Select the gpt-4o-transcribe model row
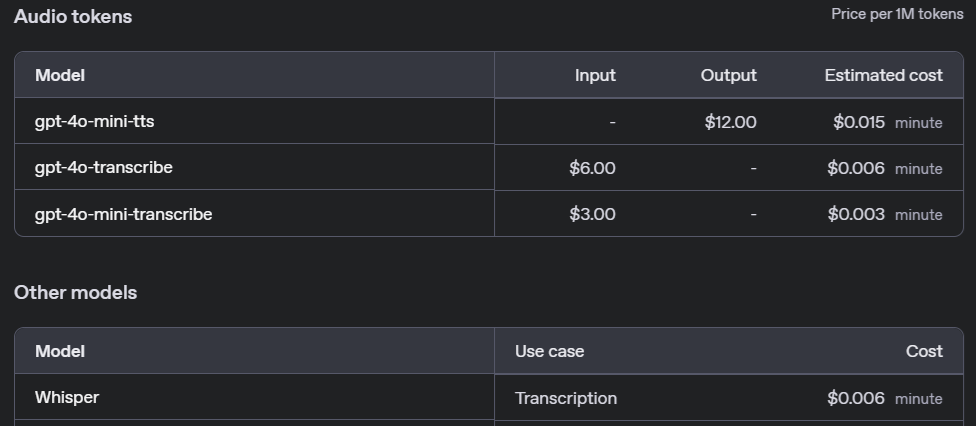The width and height of the screenshot is (976, 426). click(489, 168)
